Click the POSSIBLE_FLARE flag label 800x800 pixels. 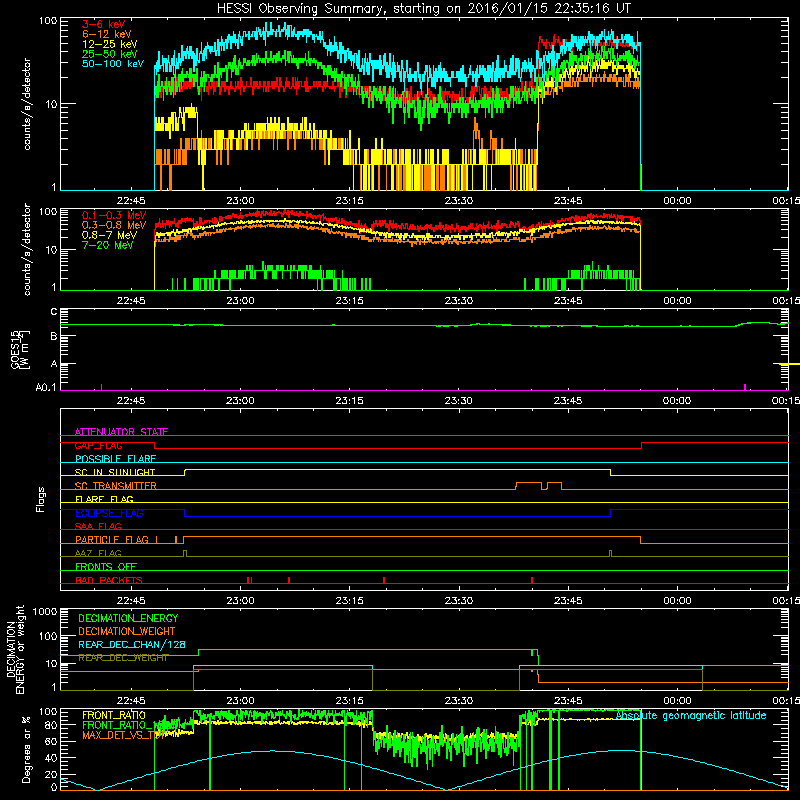[x=115, y=459]
